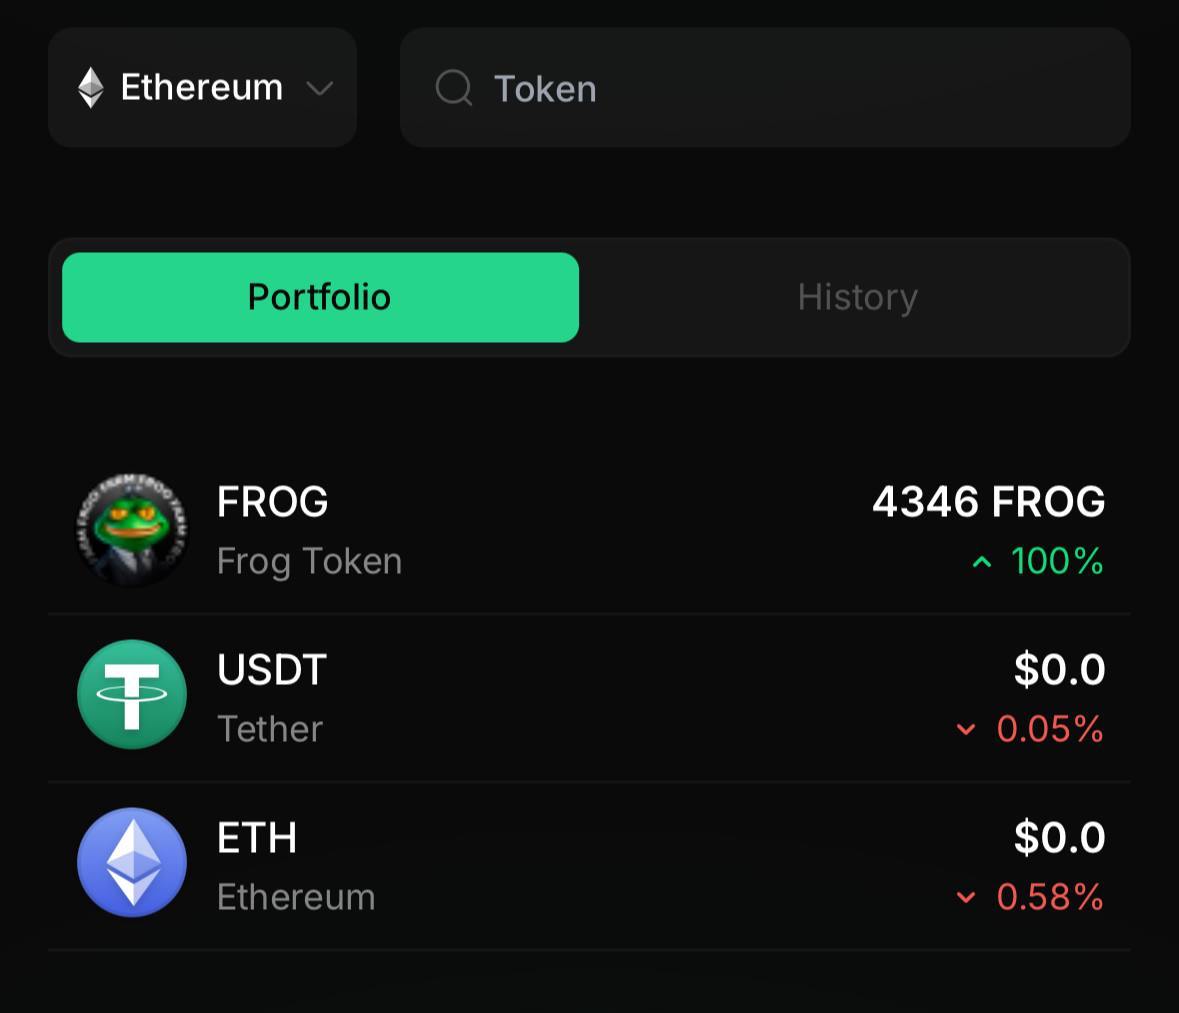1179x1013 pixels.
Task: Click the Frog Token subtitle text
Action: tap(310, 562)
